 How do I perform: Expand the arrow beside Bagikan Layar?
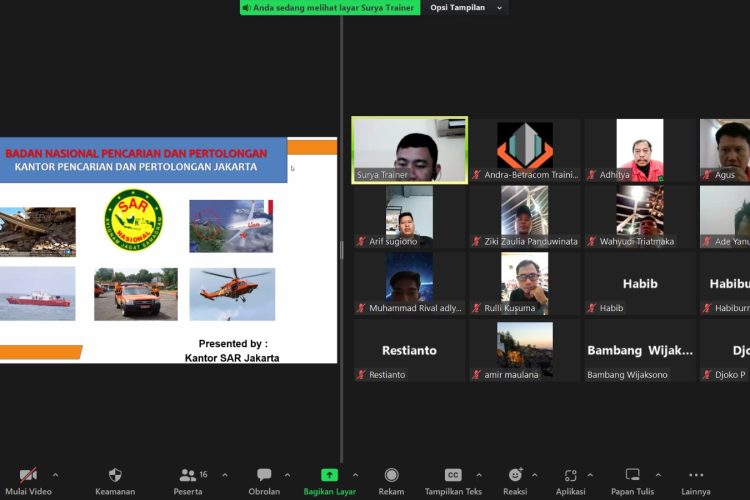(x=355, y=475)
